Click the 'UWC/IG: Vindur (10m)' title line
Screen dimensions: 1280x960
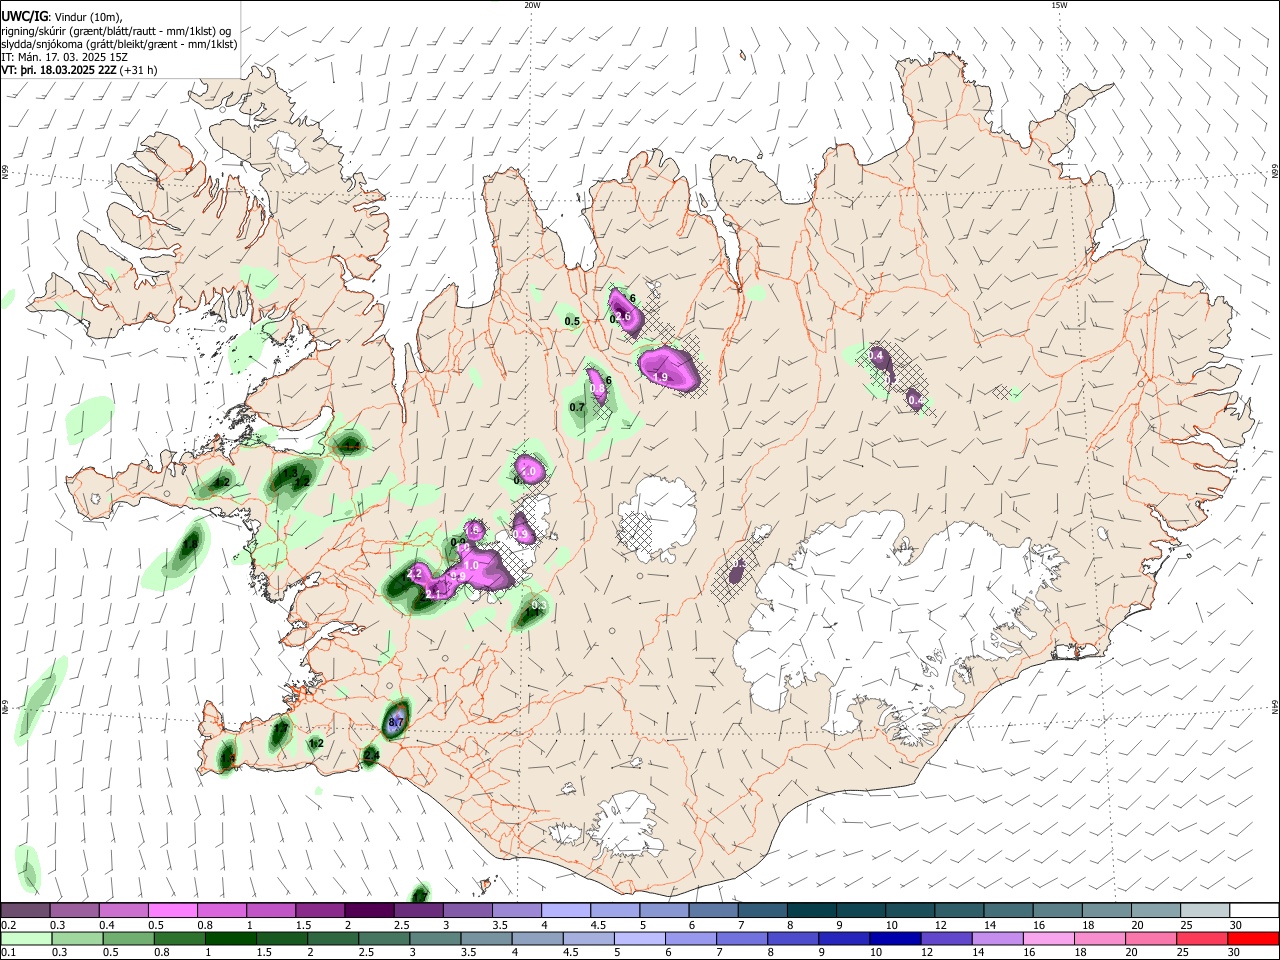pyautogui.click(x=61, y=16)
